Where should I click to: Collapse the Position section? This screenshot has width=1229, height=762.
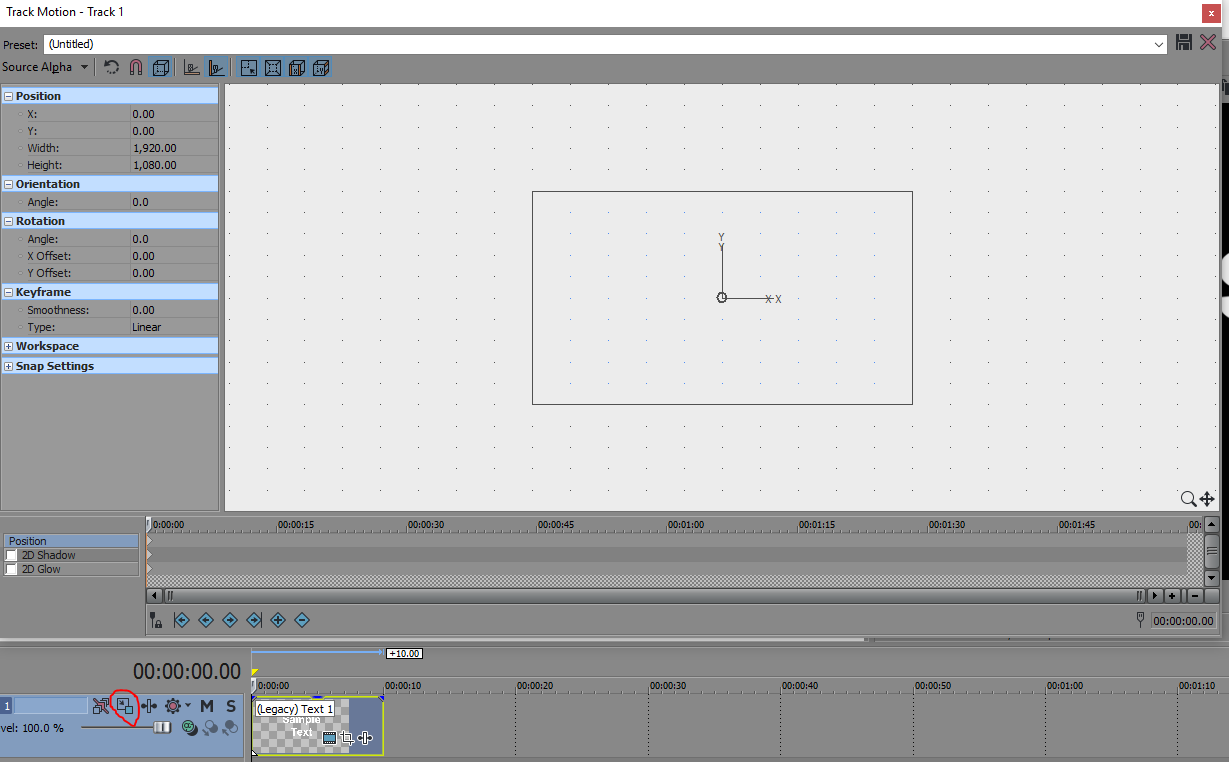[8, 96]
